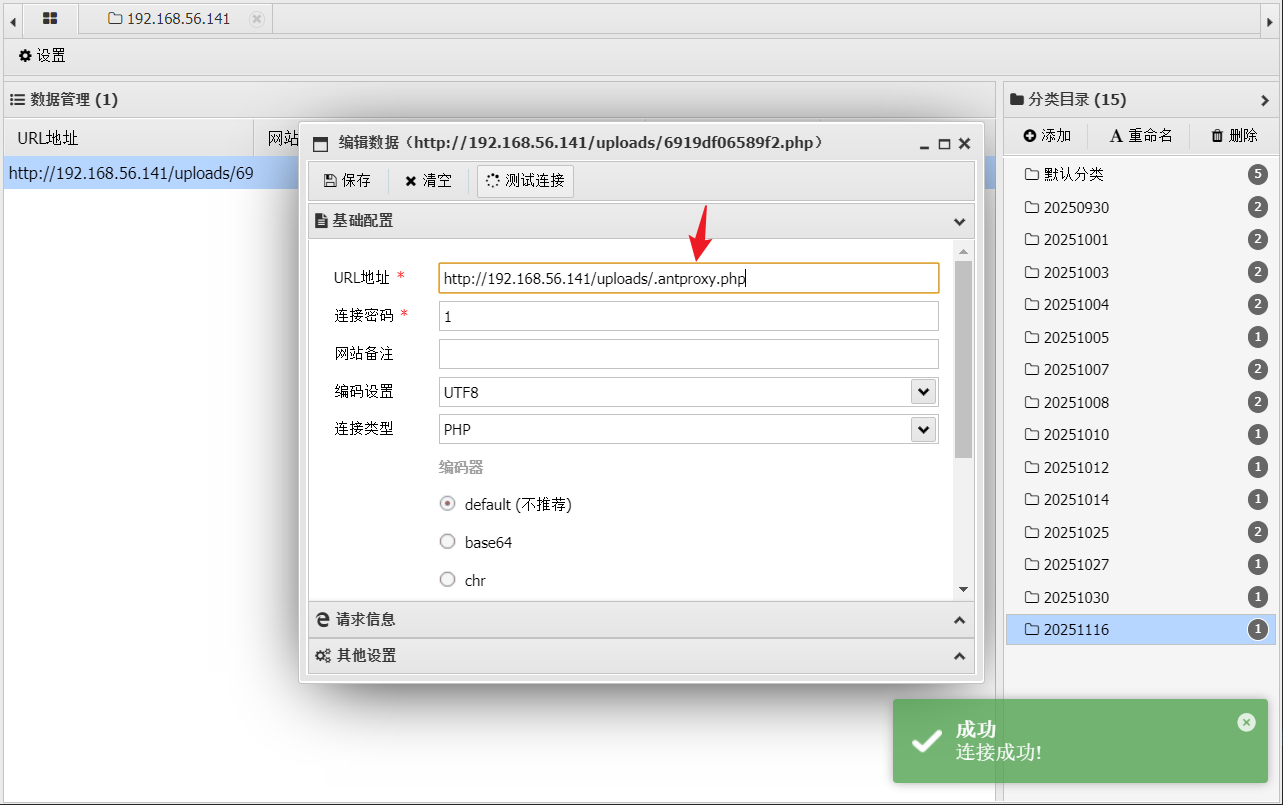Expand the 其他设置 section
1283x805 pixels.
[640, 656]
